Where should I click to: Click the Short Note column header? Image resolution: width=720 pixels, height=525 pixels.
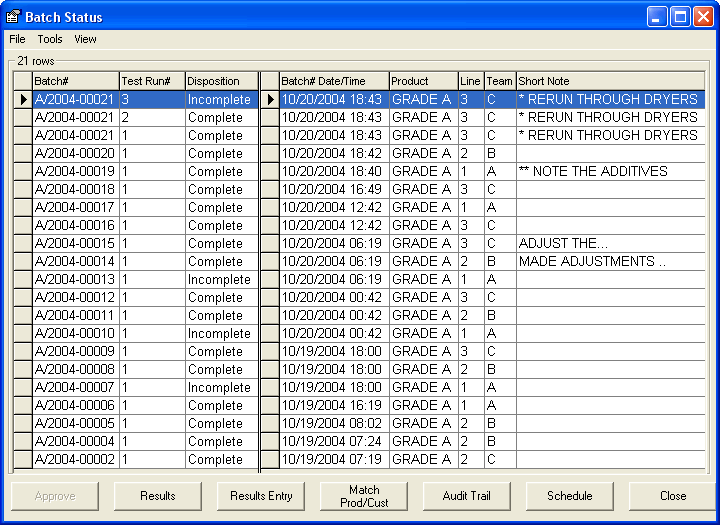click(x=611, y=81)
